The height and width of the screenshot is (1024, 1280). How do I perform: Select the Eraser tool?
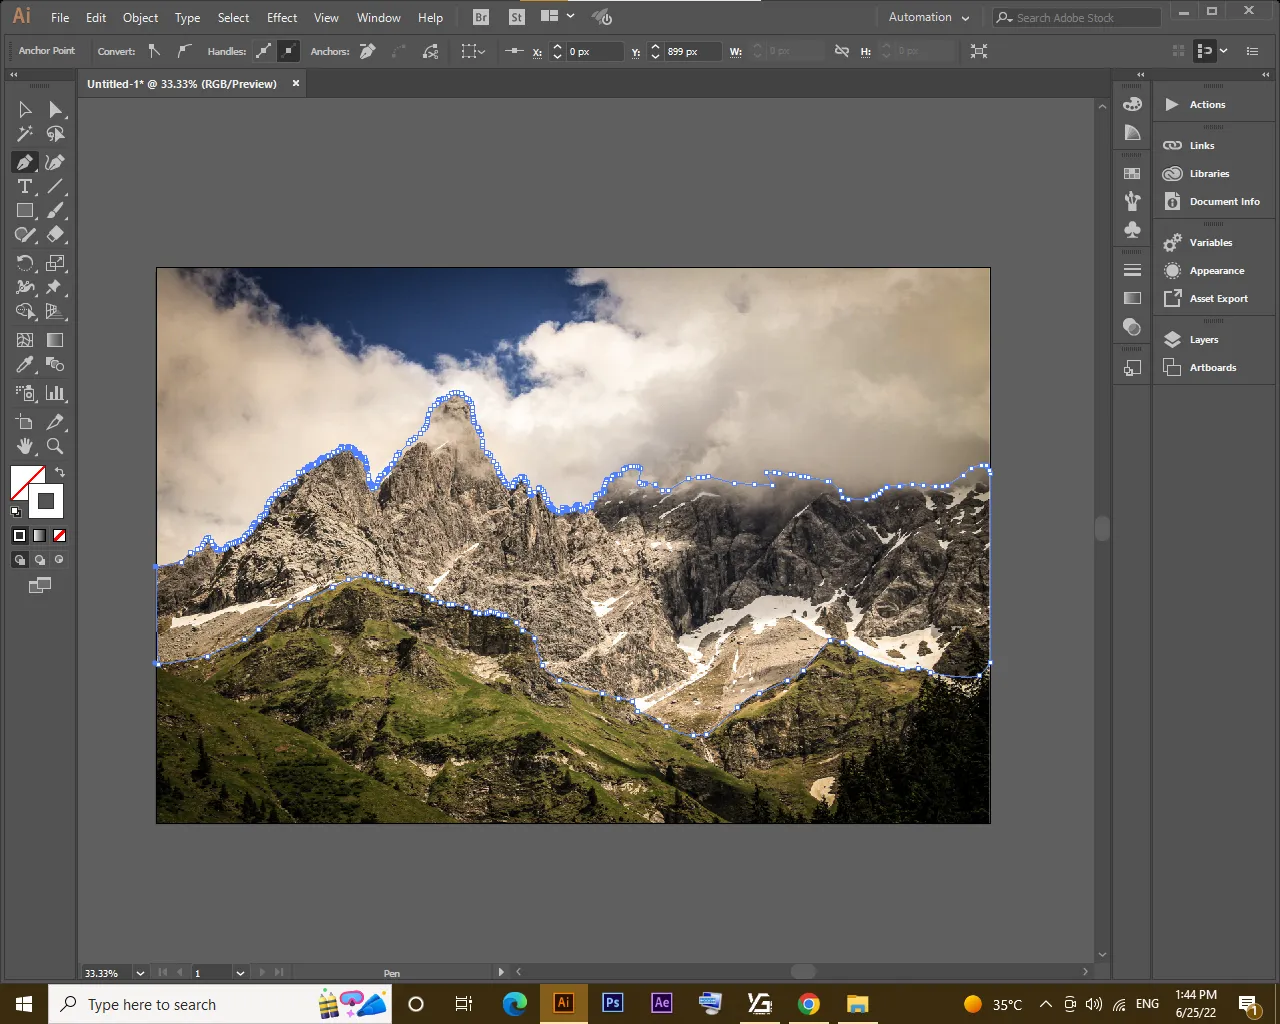pos(55,235)
